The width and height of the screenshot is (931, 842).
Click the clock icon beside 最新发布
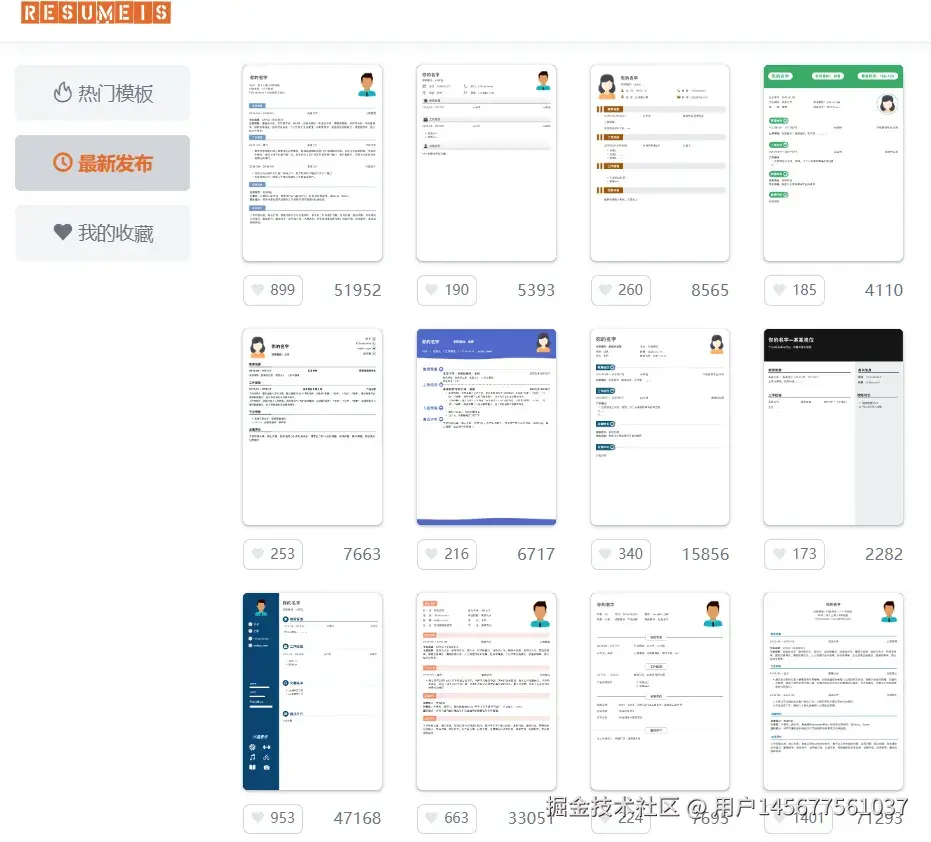point(62,162)
